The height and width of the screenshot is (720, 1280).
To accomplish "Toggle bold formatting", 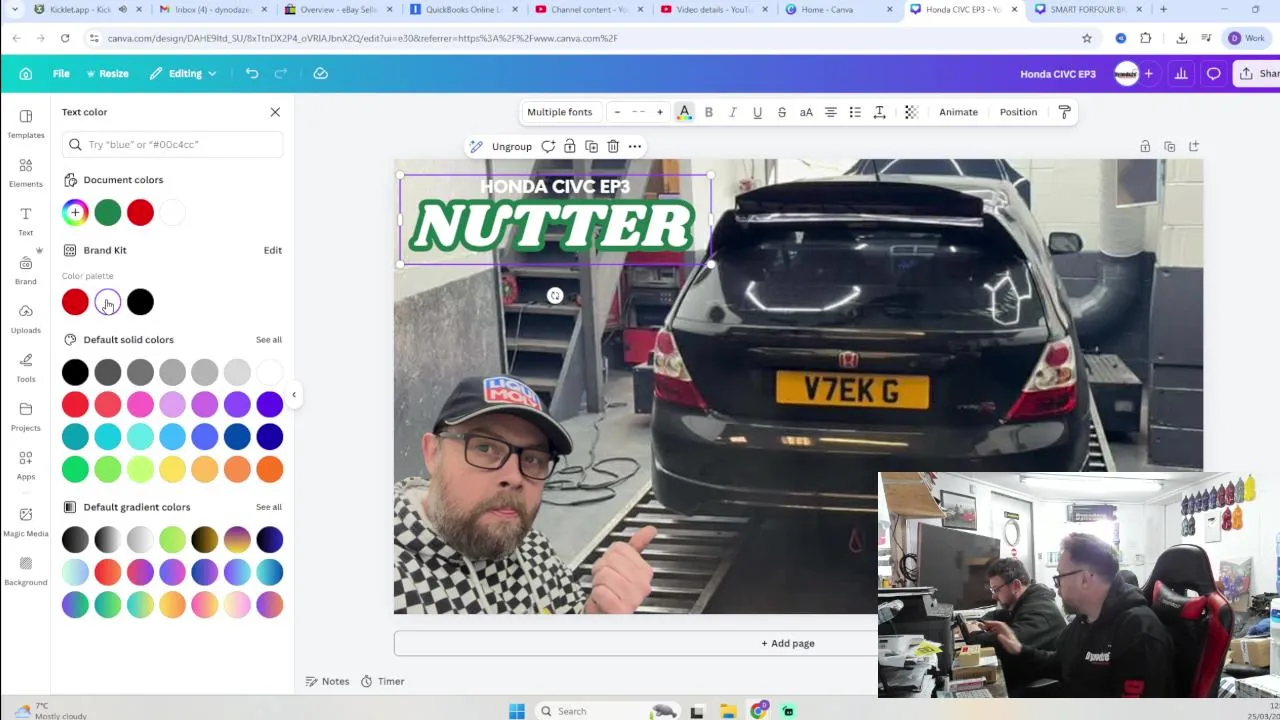I will pos(709,112).
